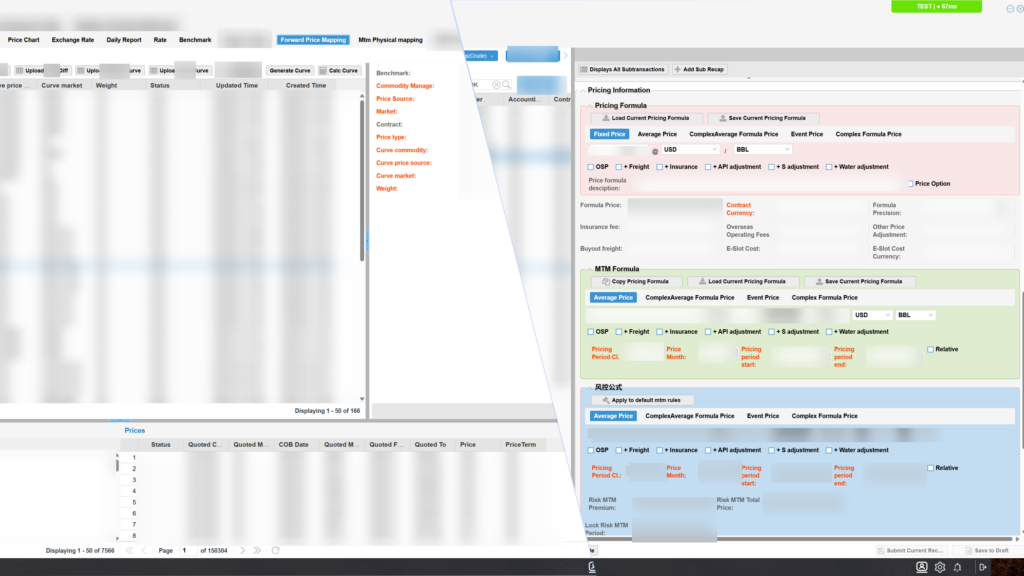Select Event Price tab in Pricing Formula

tap(806, 134)
